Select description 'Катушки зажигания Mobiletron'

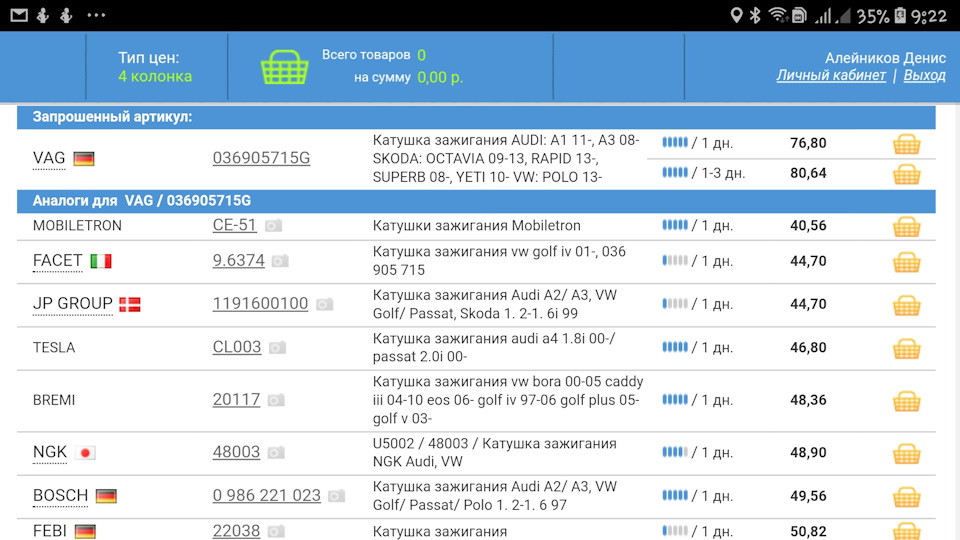(476, 226)
